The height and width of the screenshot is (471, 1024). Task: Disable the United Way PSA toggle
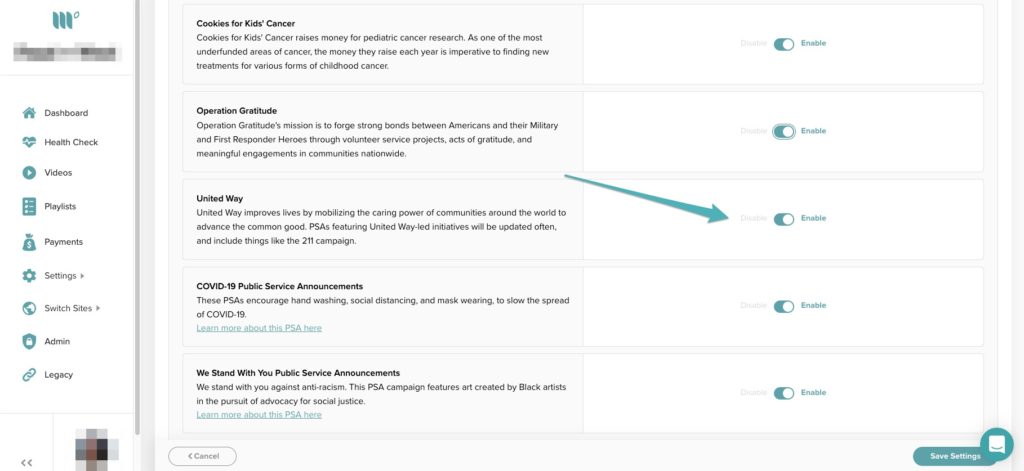tap(783, 219)
